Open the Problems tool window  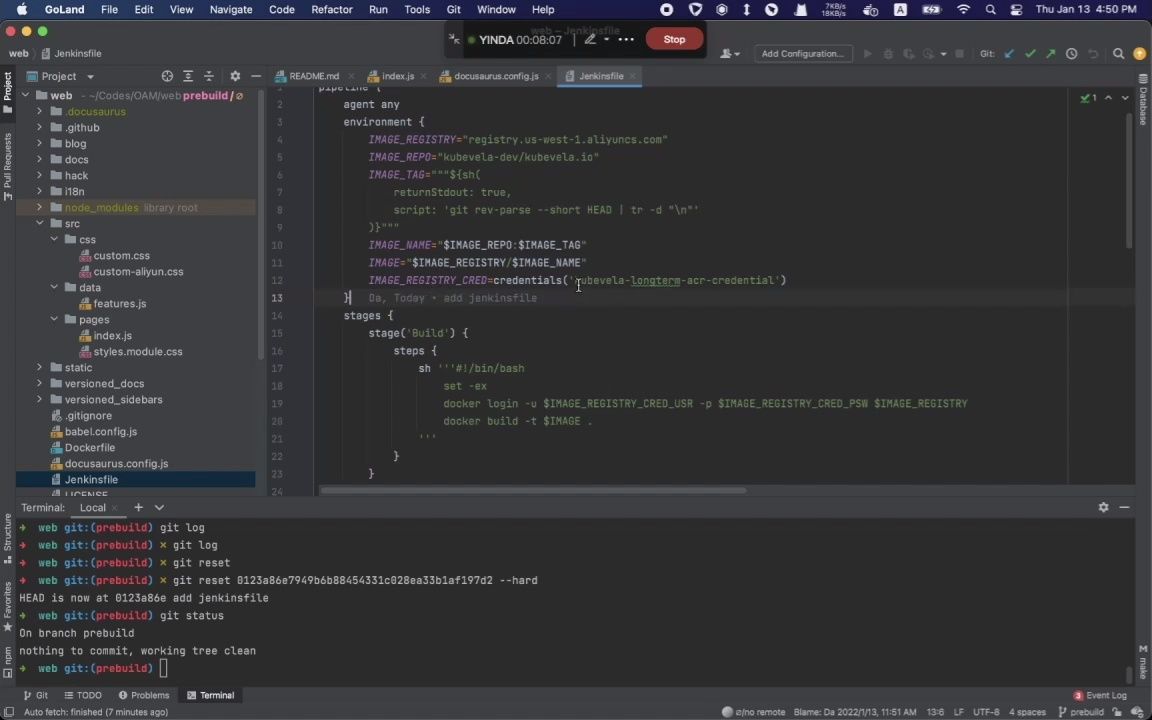pos(149,695)
